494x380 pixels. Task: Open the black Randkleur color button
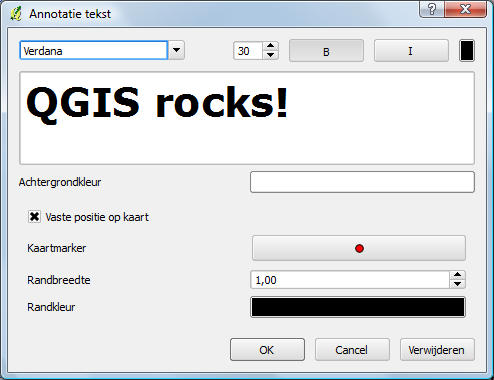tap(358, 307)
